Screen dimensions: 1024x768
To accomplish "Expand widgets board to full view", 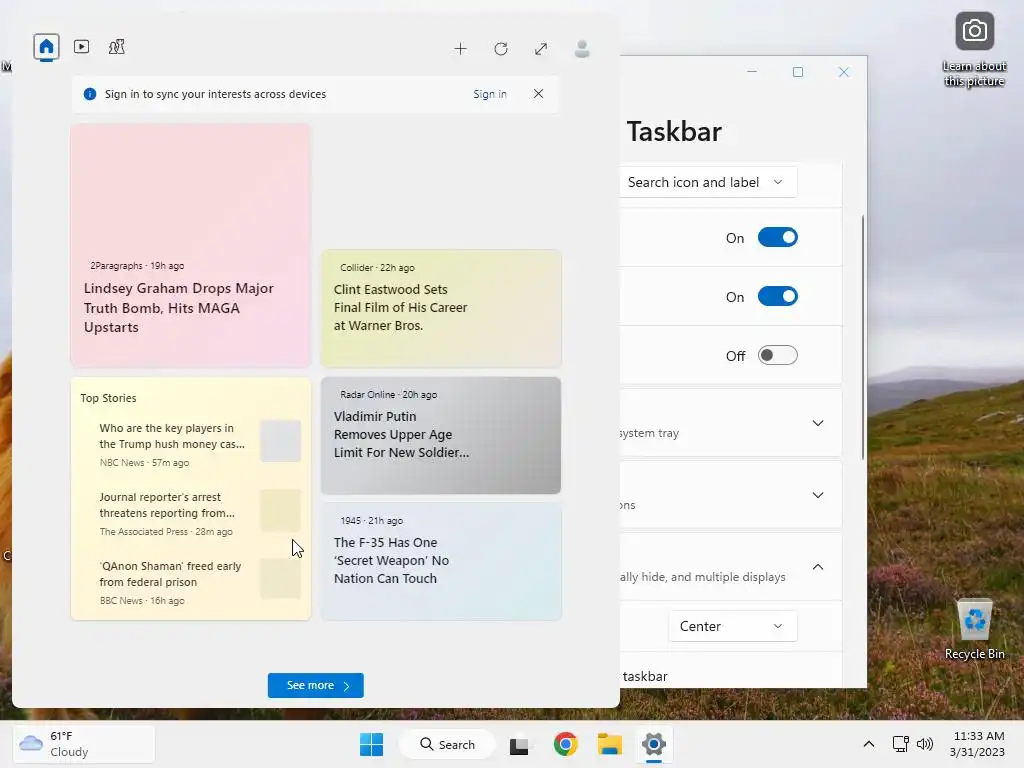I will coord(541,49).
